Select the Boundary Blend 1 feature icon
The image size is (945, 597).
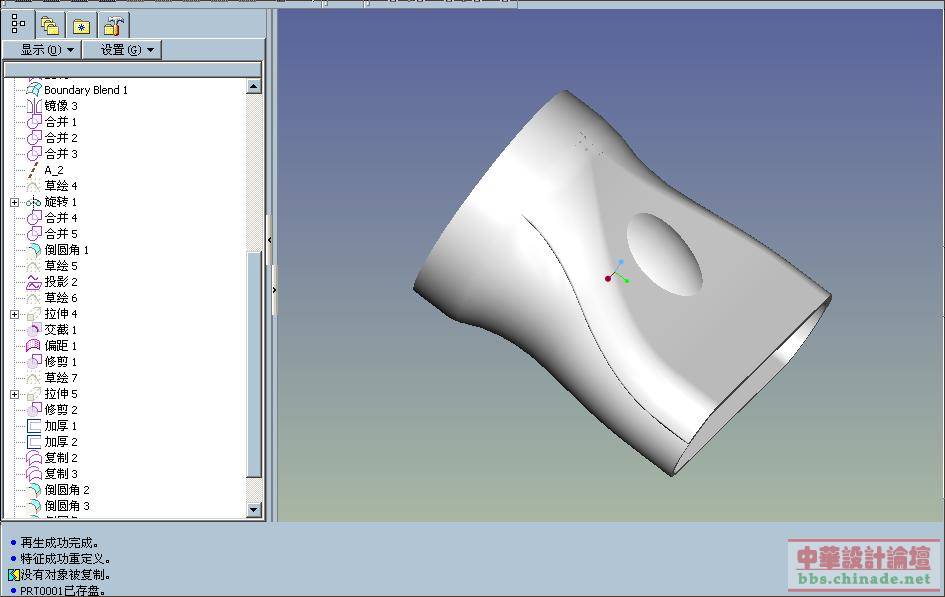(x=34, y=90)
